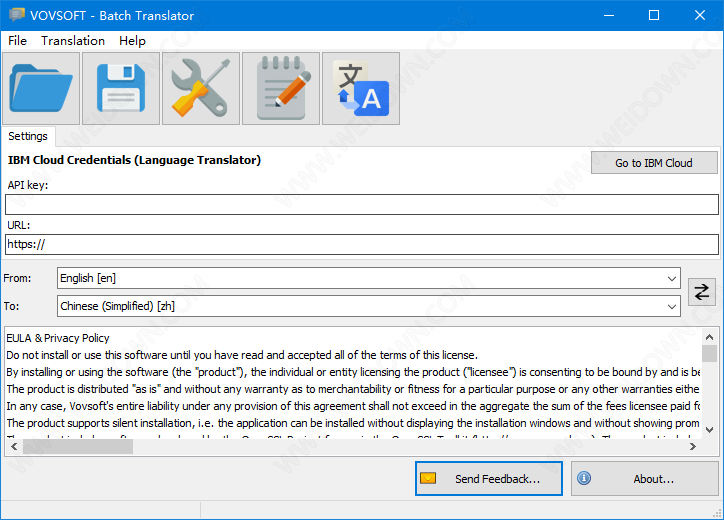This screenshot has height=520, width=724.
Task: Open the File menu
Action: [18, 41]
